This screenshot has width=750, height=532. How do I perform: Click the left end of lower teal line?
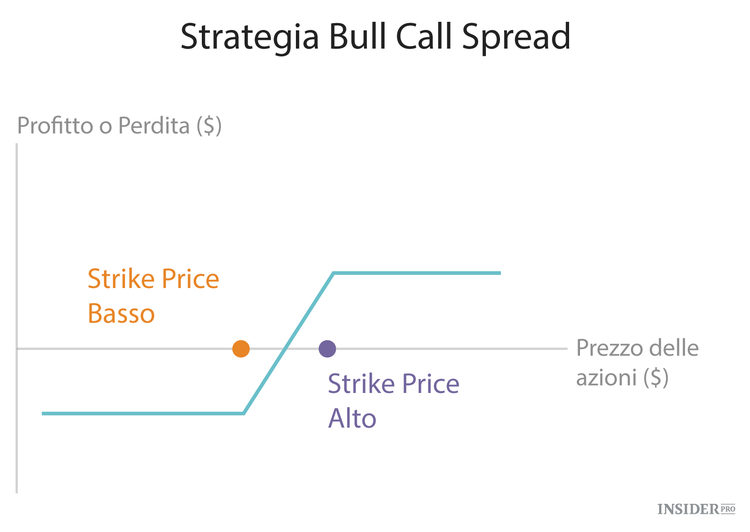(45, 412)
